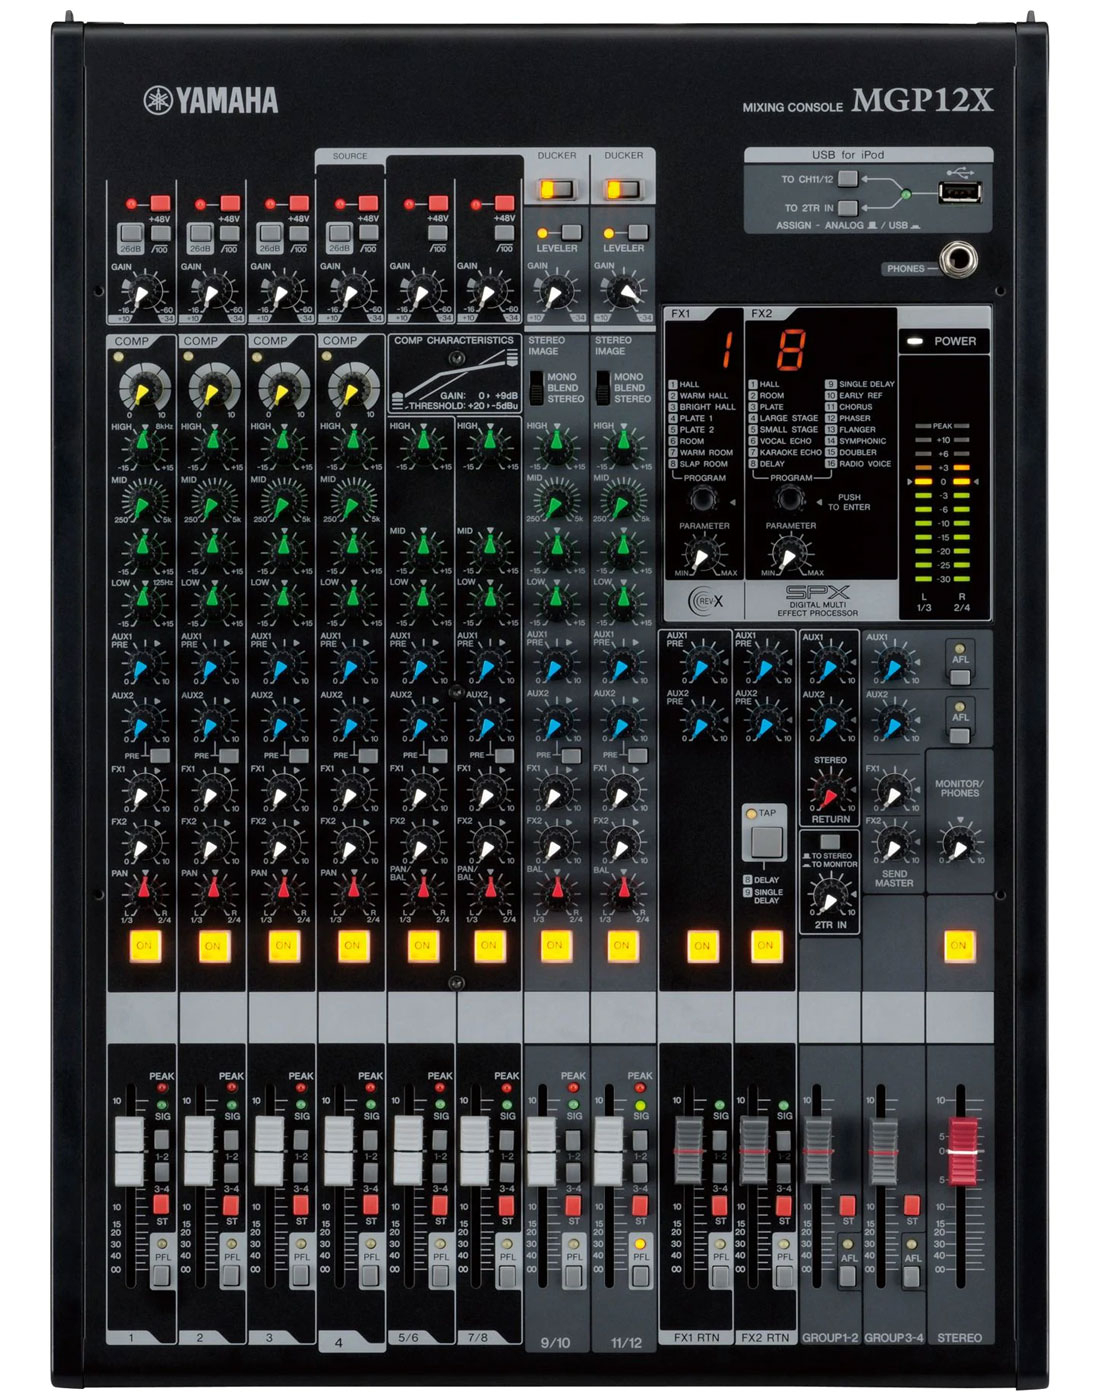Screen dimensions: 1099x1400
Task: Click the channel 2 HIGH EQ knob
Action: (x=212, y=444)
